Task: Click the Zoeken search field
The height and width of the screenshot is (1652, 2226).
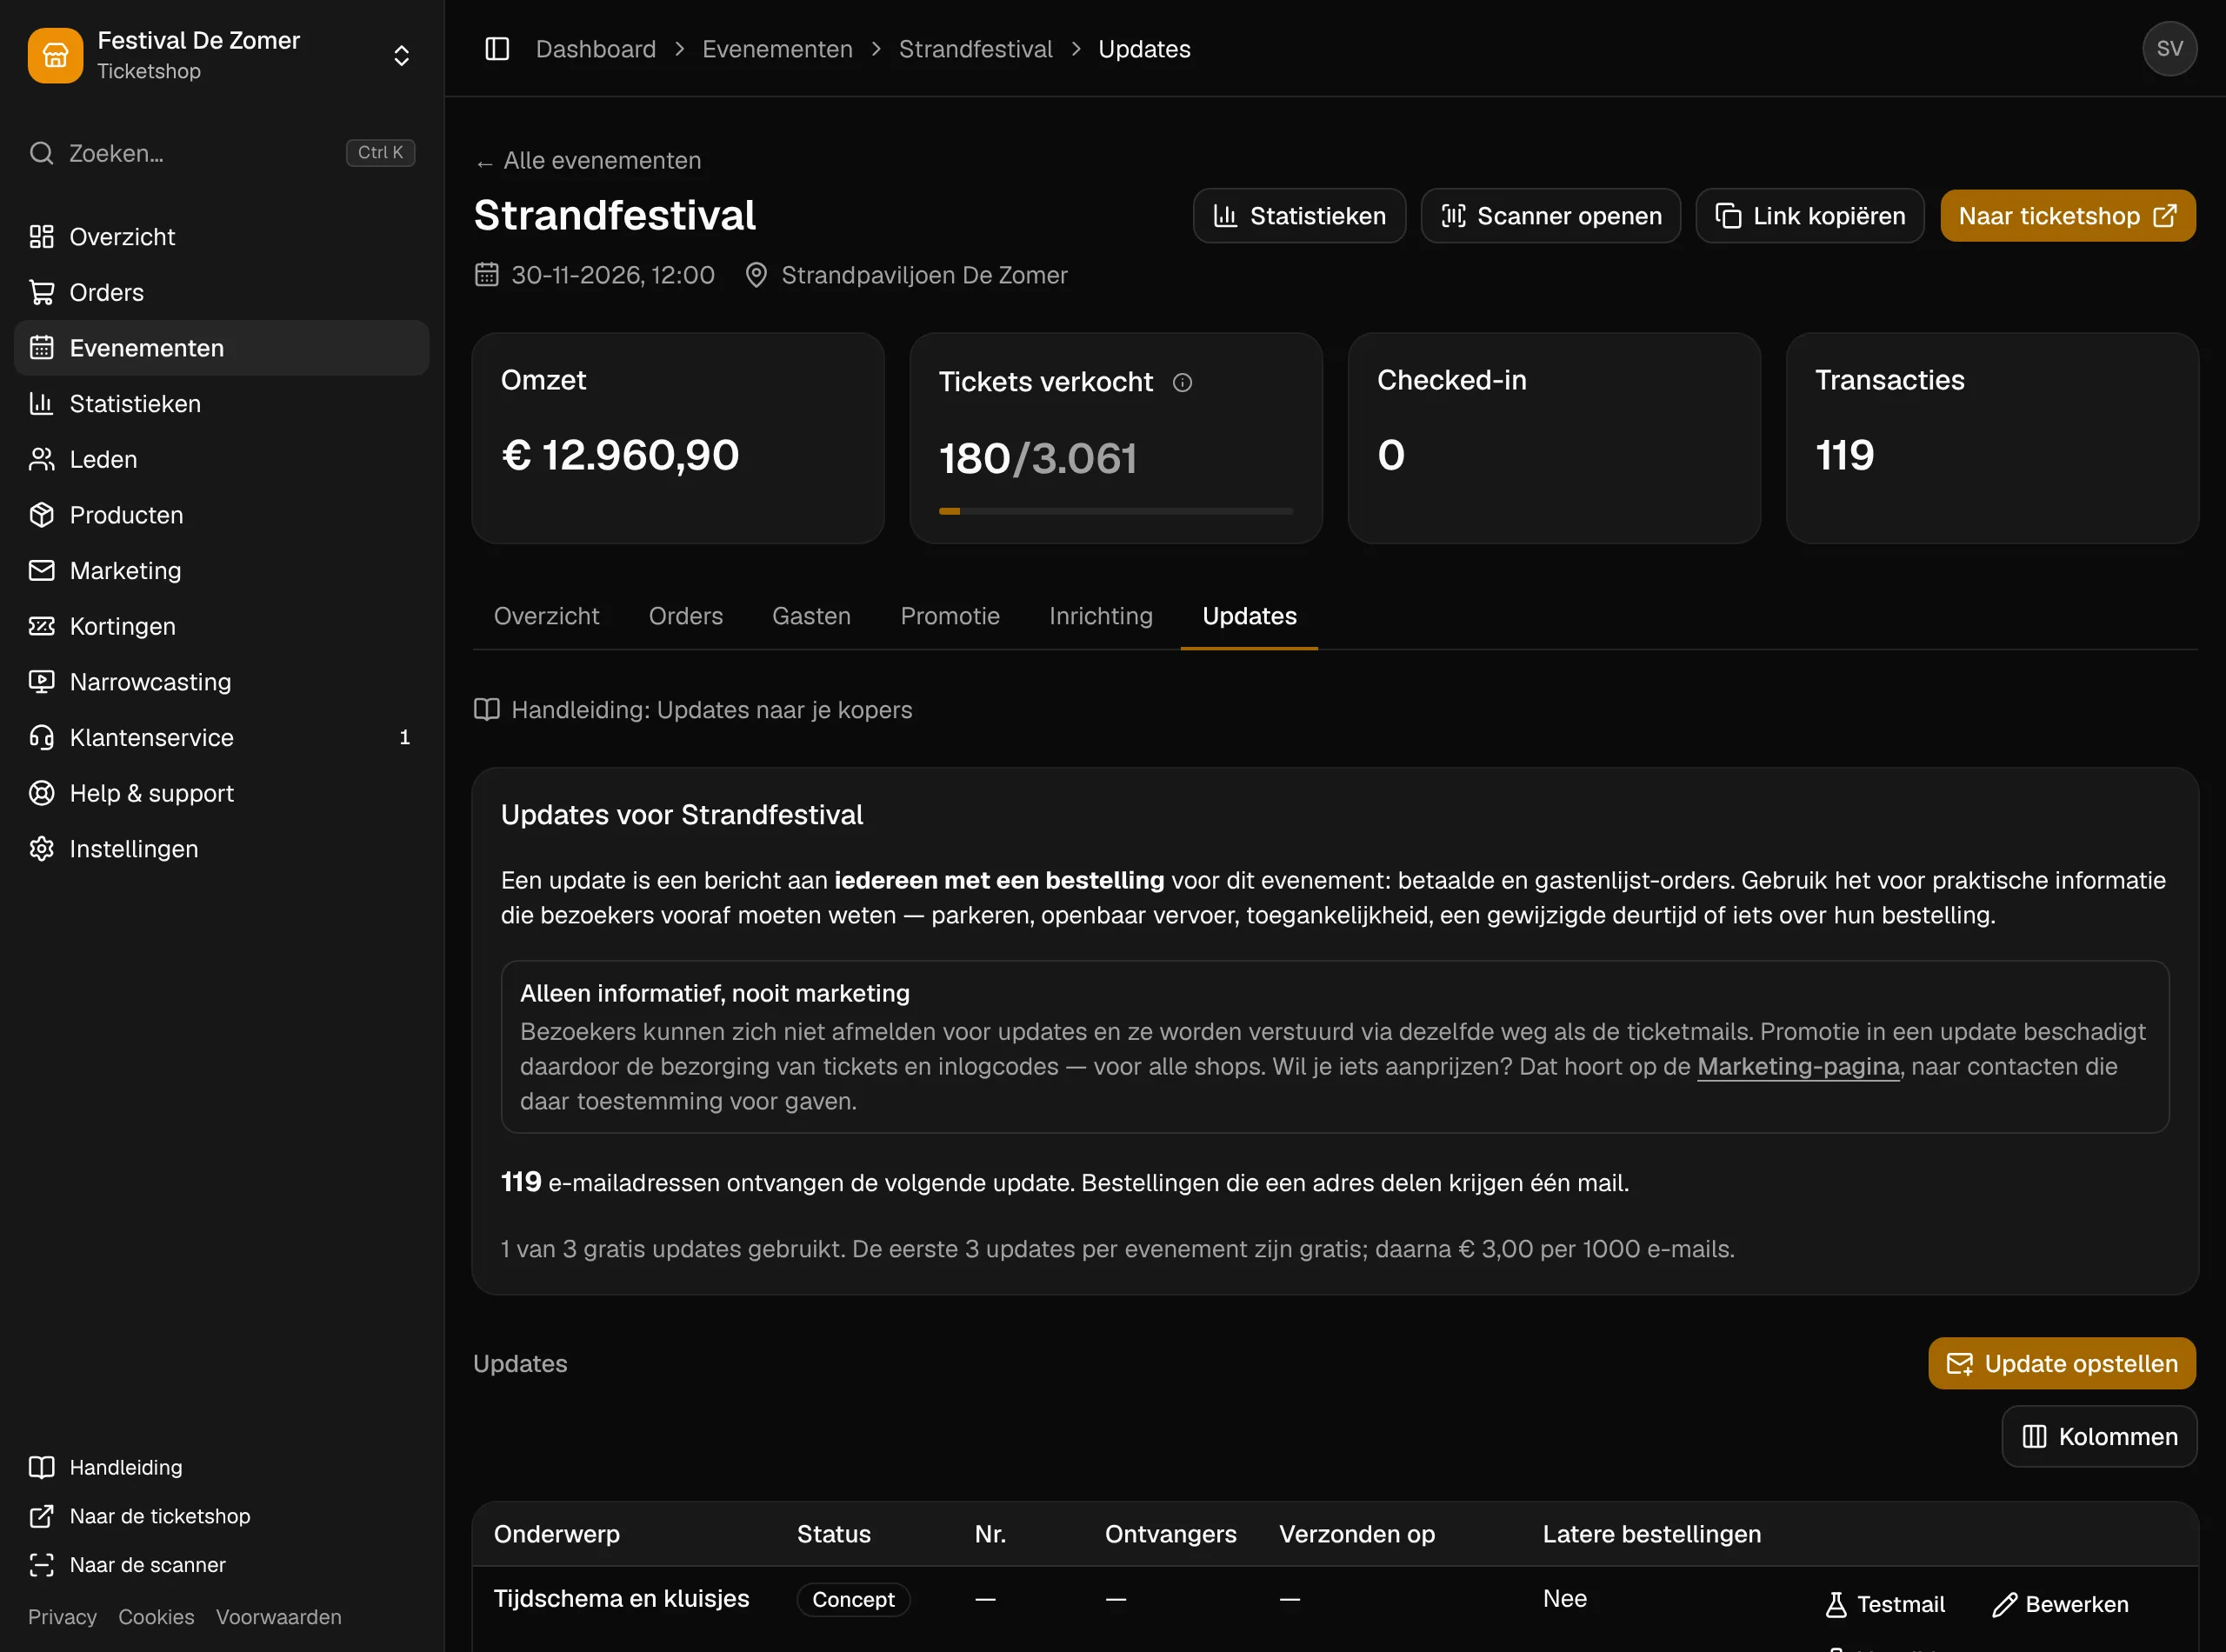Action: [x=221, y=153]
